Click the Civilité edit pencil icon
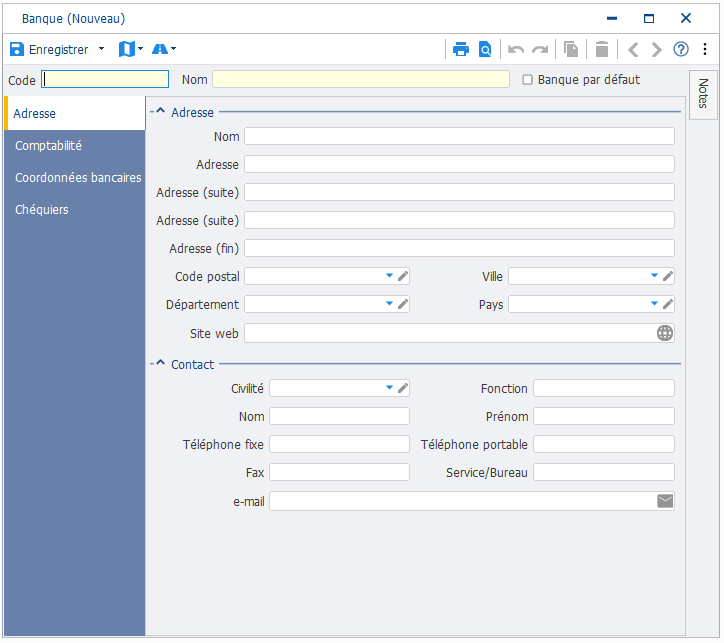Screen dimensions: 724x643 403,388
